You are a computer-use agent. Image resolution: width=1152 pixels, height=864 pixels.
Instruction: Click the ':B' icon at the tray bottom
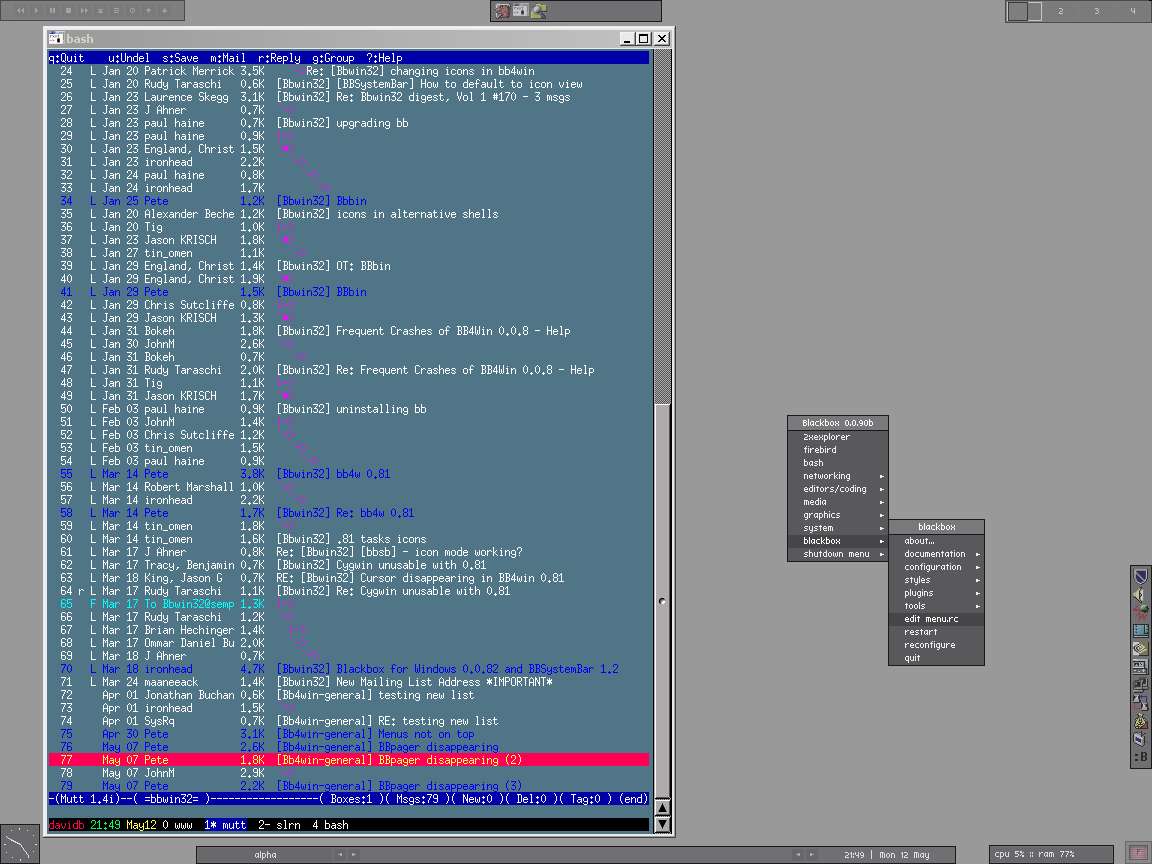(x=1140, y=758)
